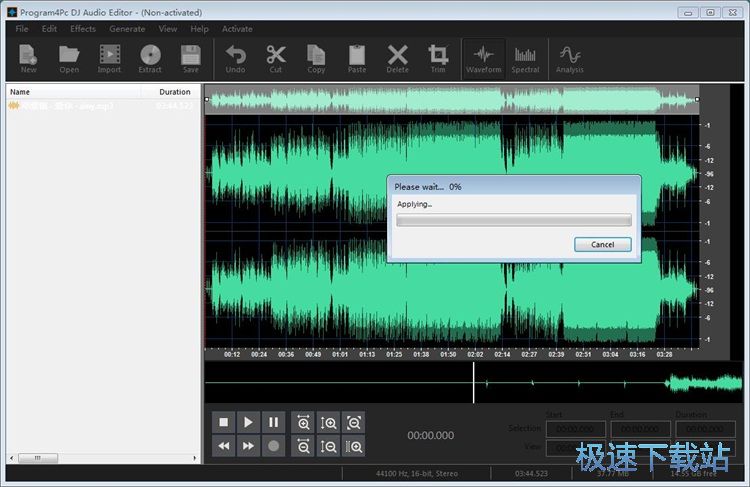750x487 pixels.
Task: Click the zoom-to-selection icon
Action: 353,446
